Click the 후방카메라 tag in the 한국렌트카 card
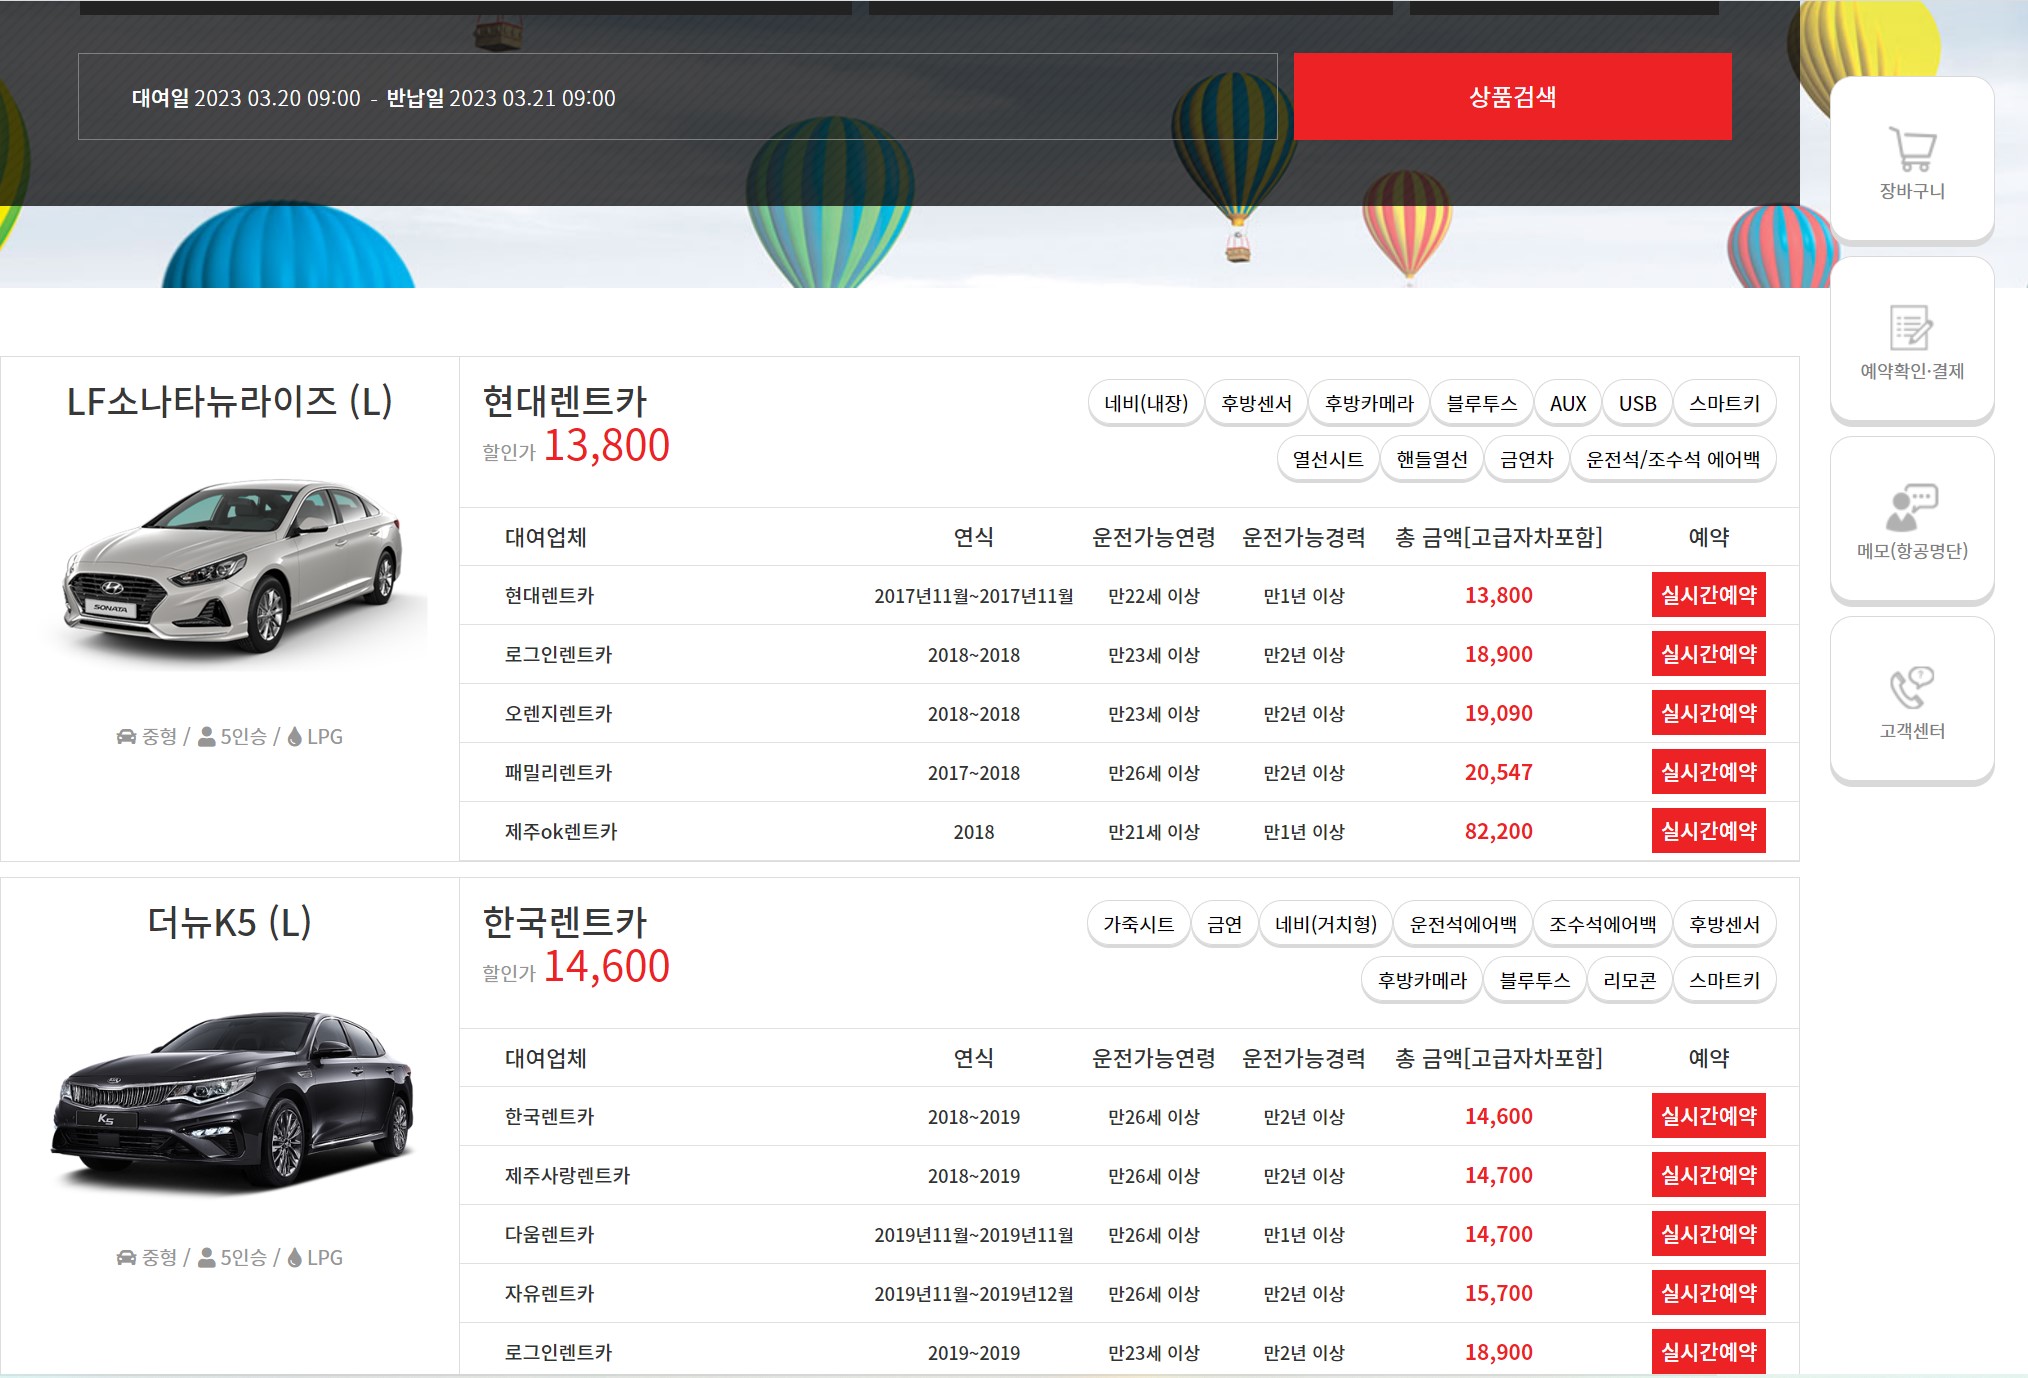Viewport: 2028px width, 1378px height. coord(1421,980)
